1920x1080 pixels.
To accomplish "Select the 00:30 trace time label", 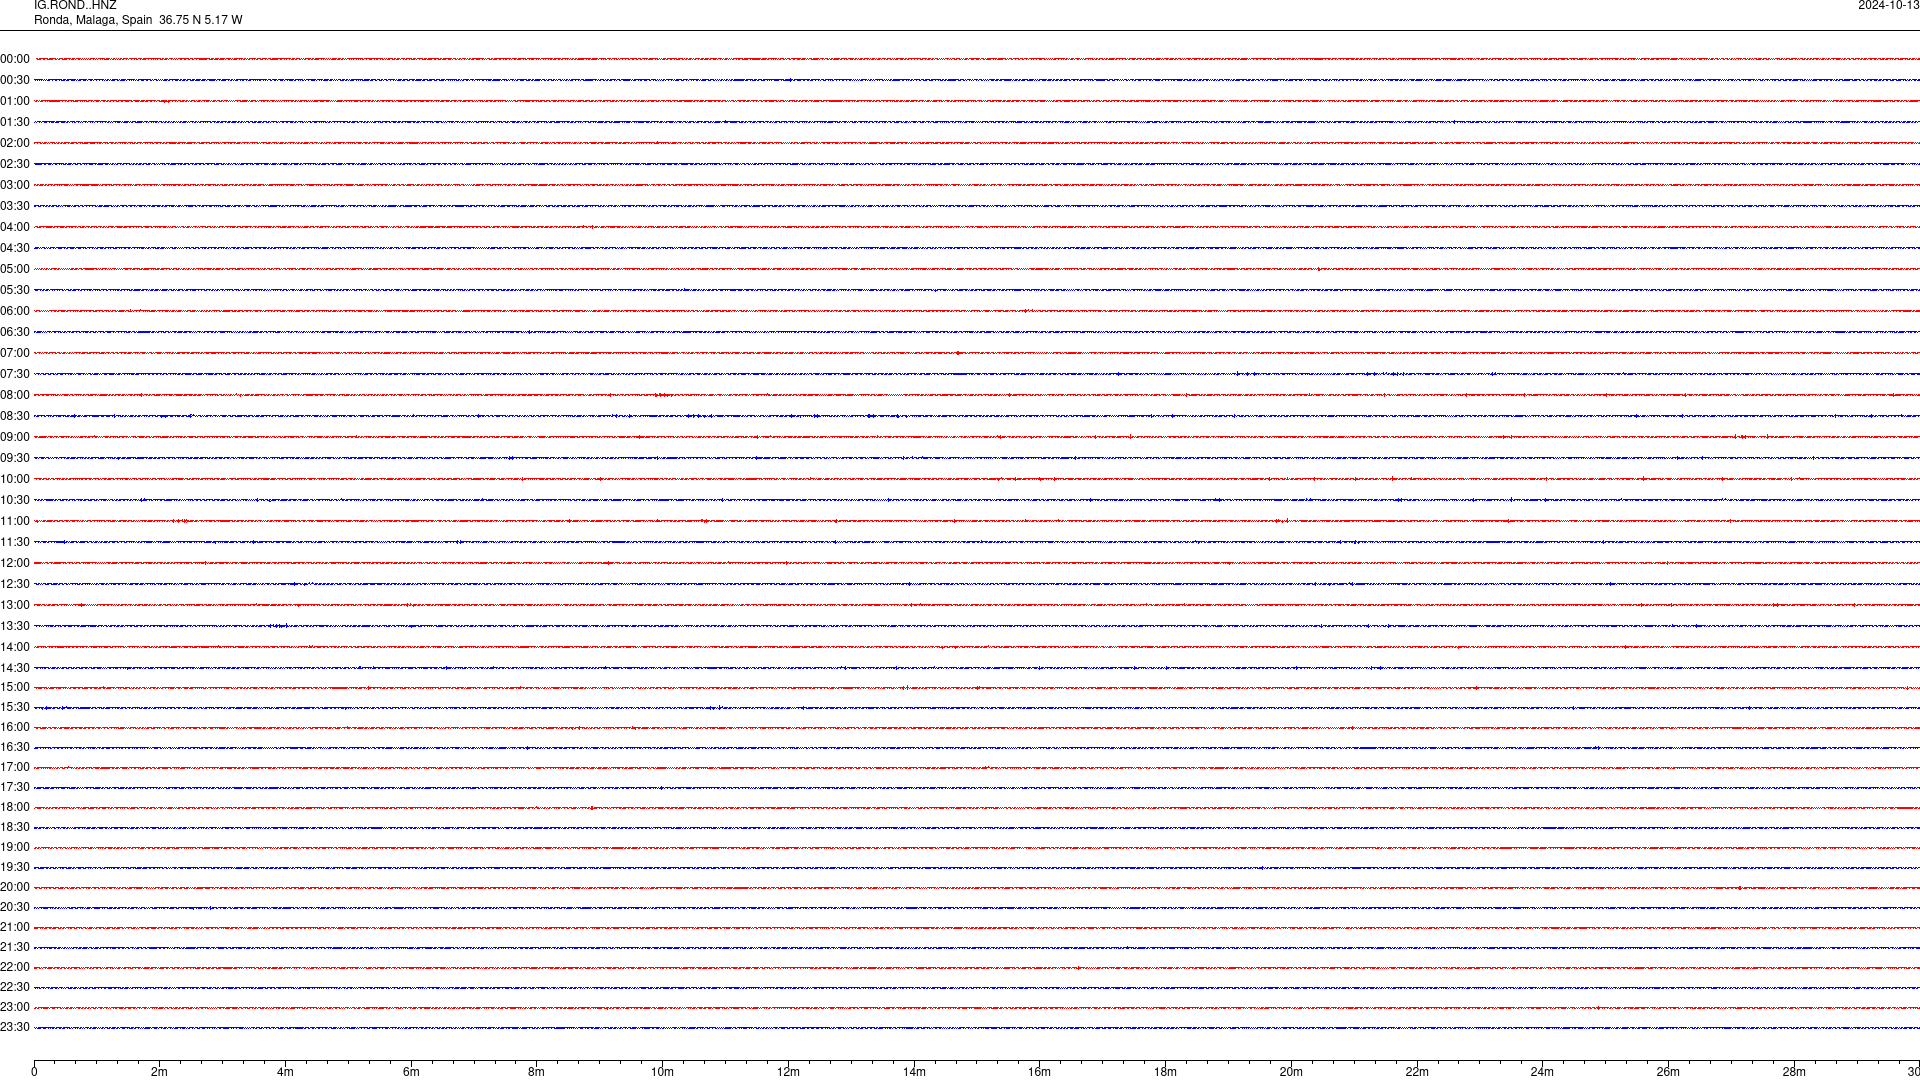I will point(15,80).
